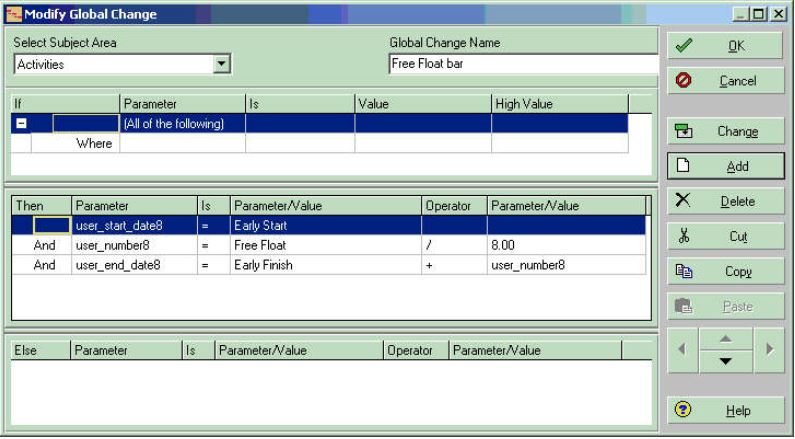Click the move up arrow button
This screenshot has width=795, height=439.
point(725,339)
